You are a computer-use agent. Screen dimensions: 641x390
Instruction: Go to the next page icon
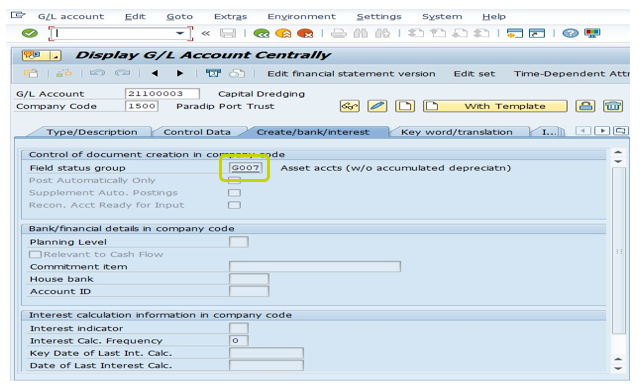pyautogui.click(x=459, y=33)
